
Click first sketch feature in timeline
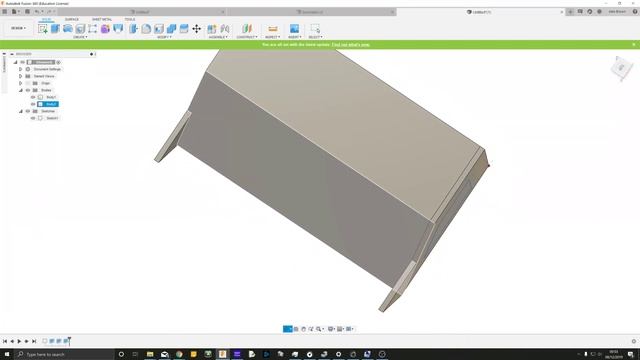coord(45,341)
